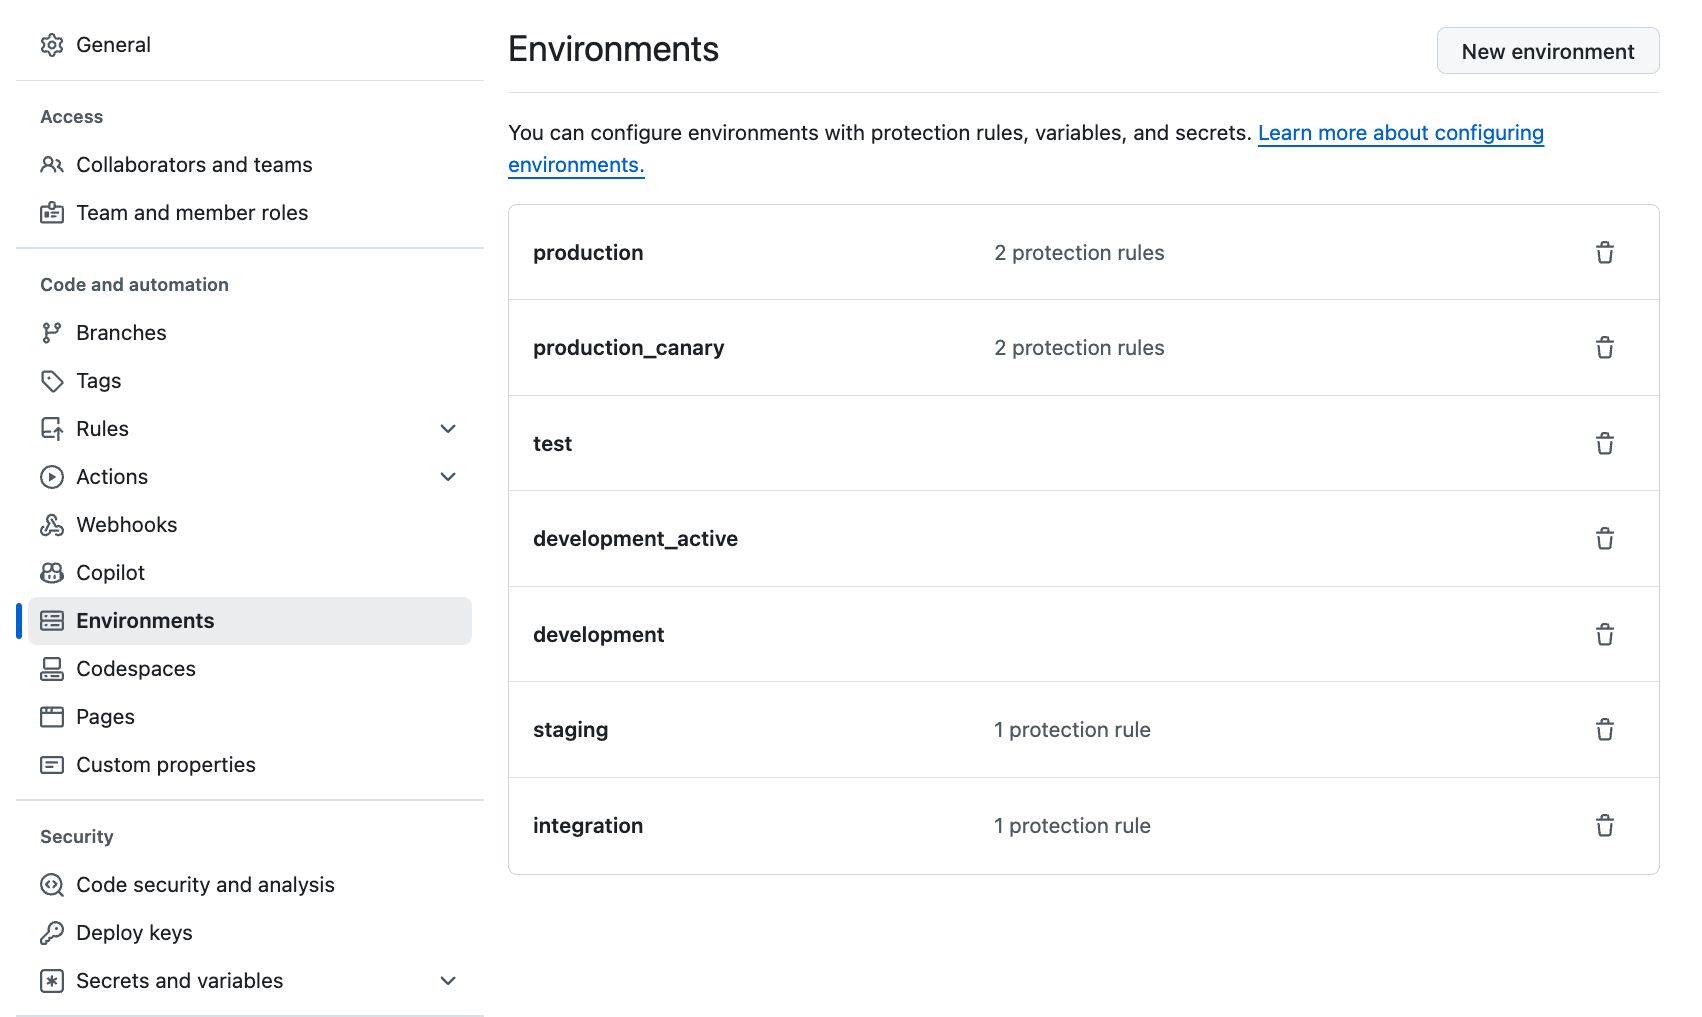Delete the staging environment via trash icon
Viewport: 1702px width, 1017px height.
[1604, 730]
